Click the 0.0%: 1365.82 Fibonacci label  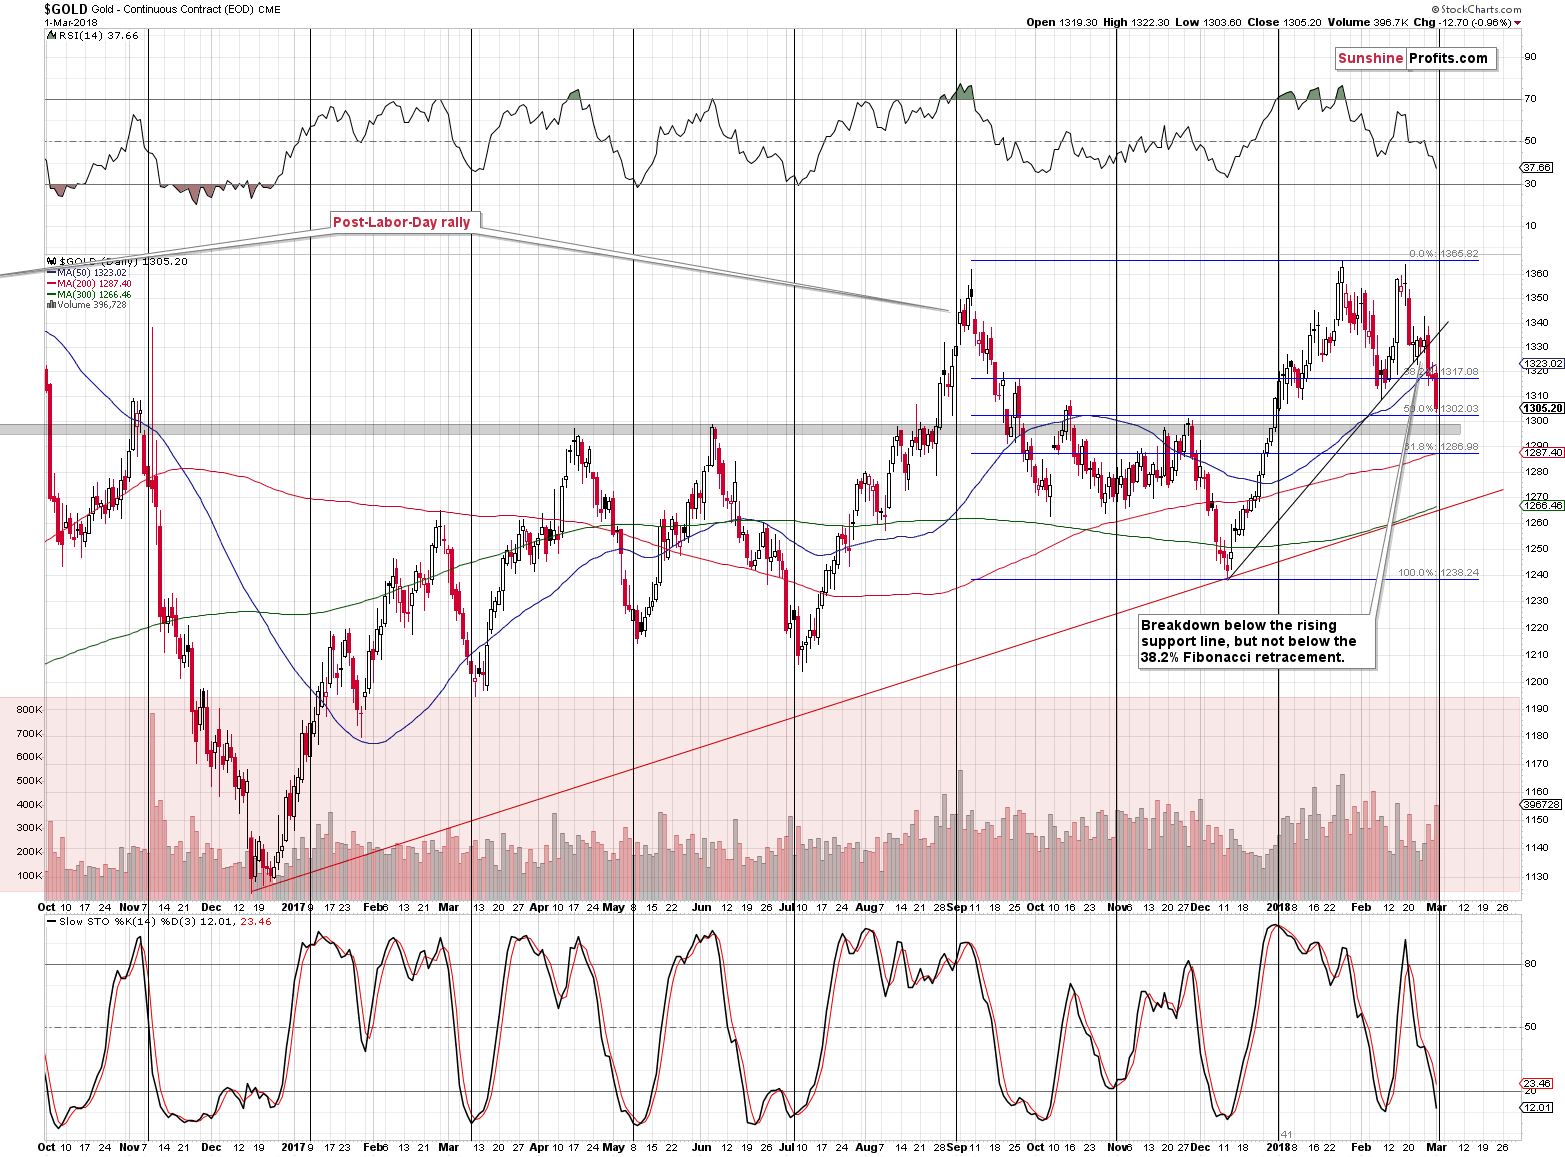pos(1443,254)
